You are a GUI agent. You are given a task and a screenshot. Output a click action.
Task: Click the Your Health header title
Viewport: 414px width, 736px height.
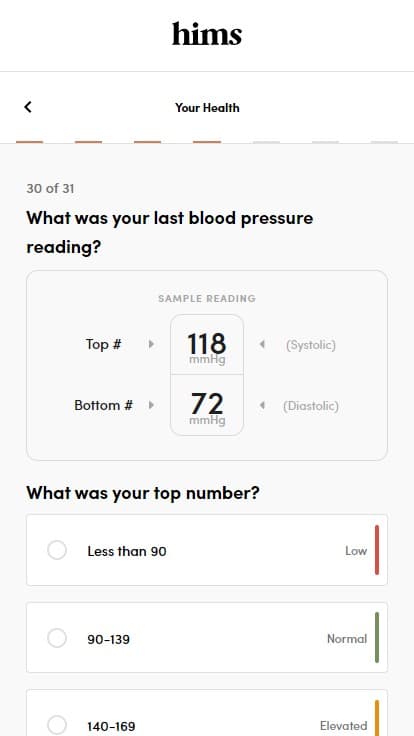pos(207,107)
